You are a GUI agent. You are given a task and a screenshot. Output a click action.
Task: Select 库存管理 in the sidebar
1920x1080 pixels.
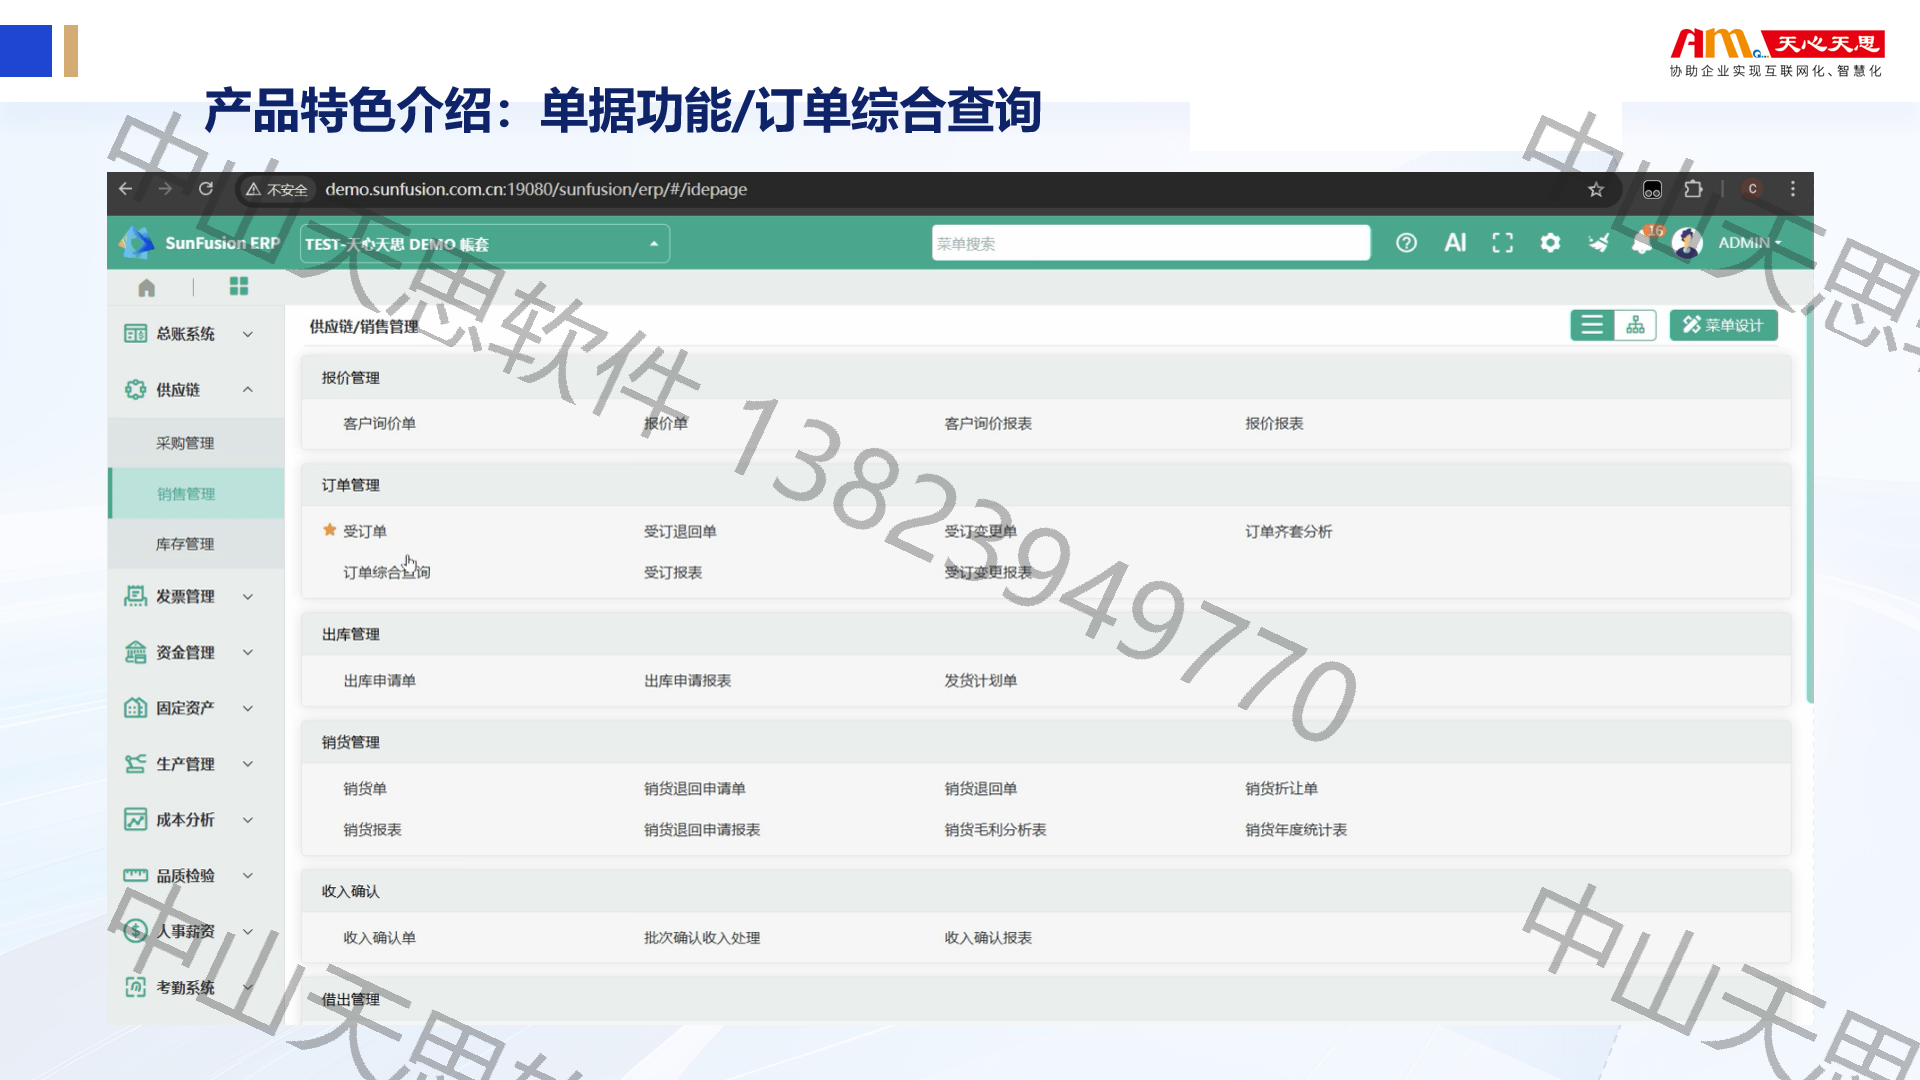pyautogui.click(x=197, y=544)
